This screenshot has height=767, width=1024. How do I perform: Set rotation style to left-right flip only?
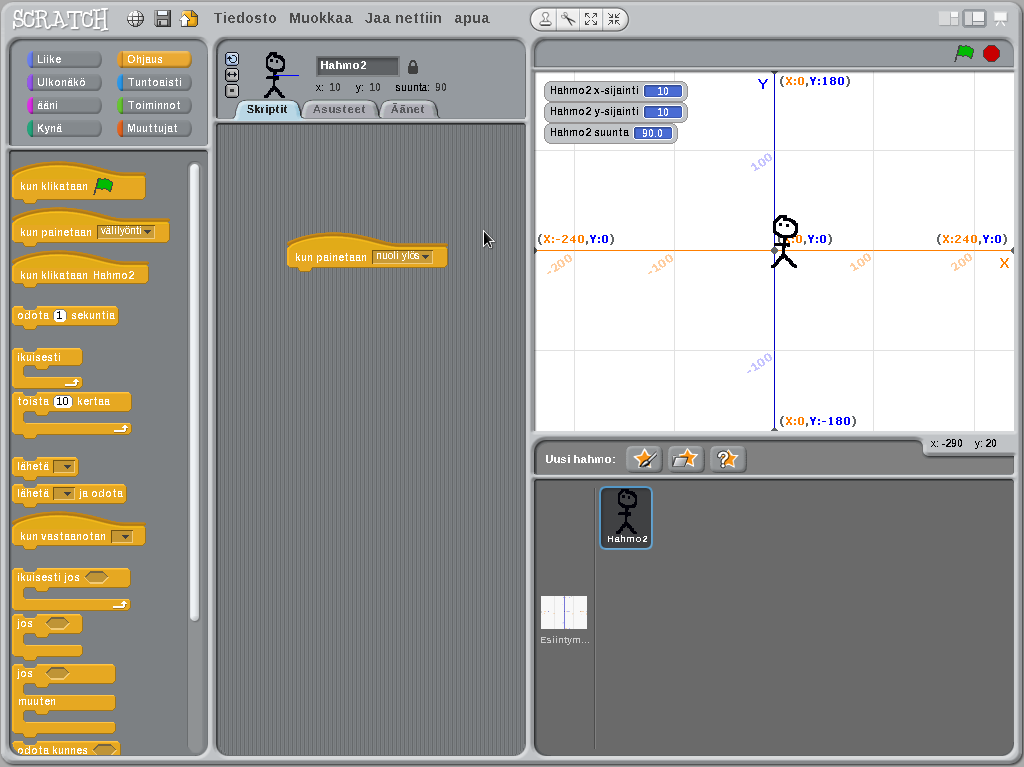[x=232, y=75]
